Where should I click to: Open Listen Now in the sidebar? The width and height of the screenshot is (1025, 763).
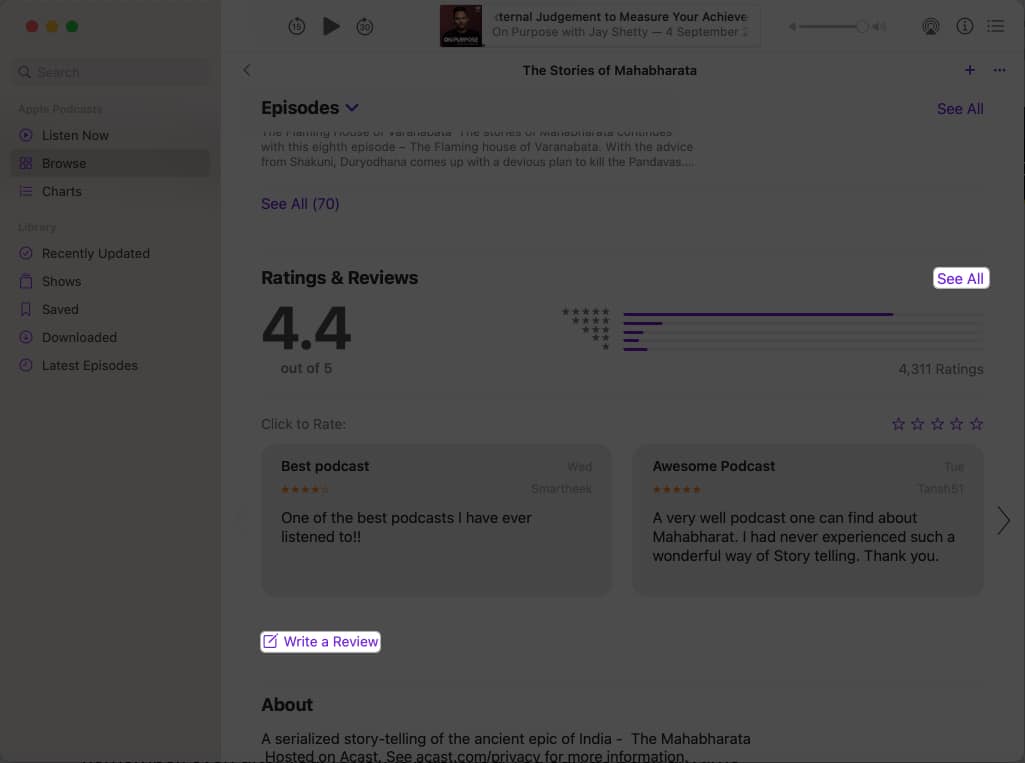[x=110, y=135]
